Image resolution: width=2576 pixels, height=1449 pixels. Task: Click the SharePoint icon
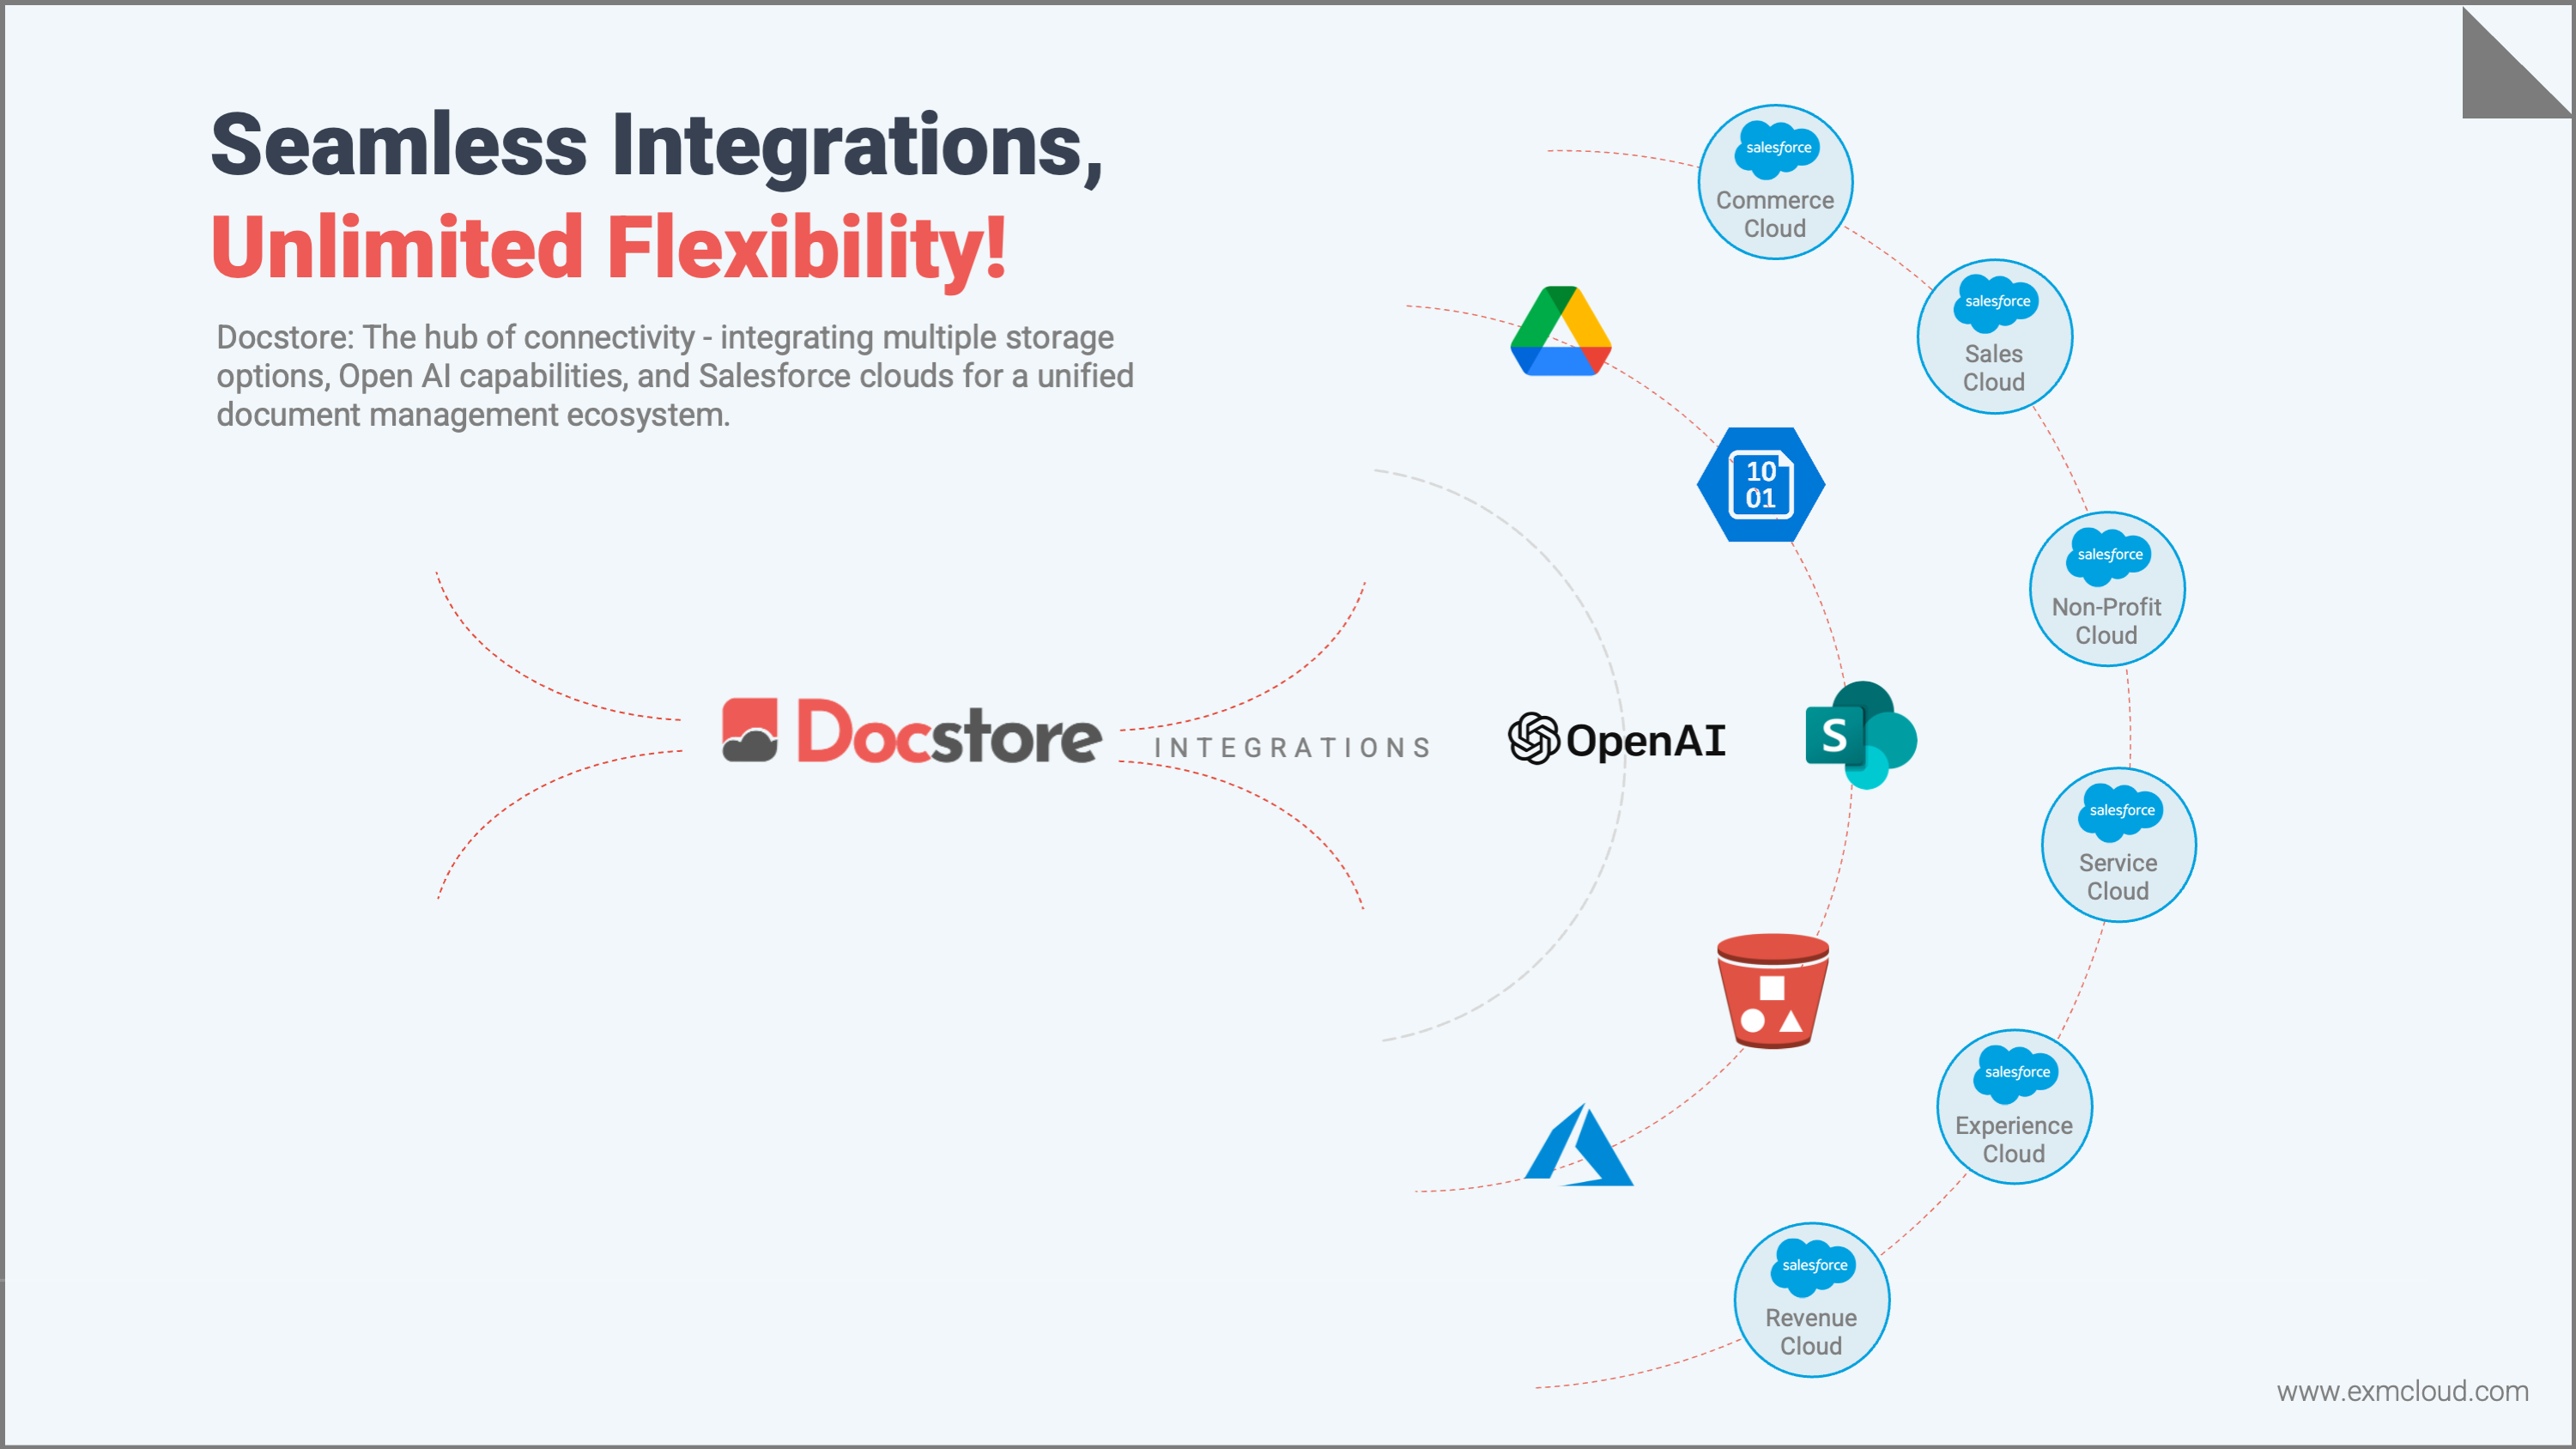point(1861,735)
